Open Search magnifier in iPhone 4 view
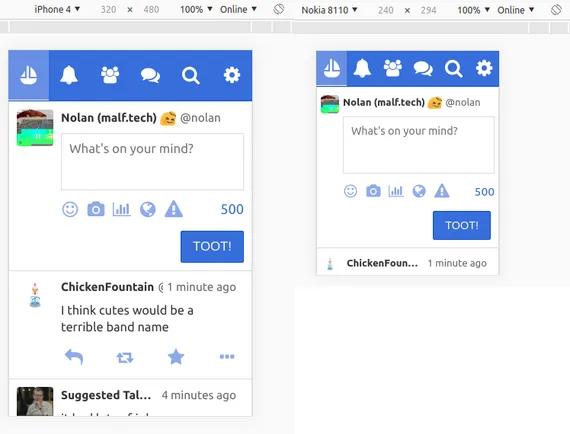570x434 pixels. click(x=191, y=75)
